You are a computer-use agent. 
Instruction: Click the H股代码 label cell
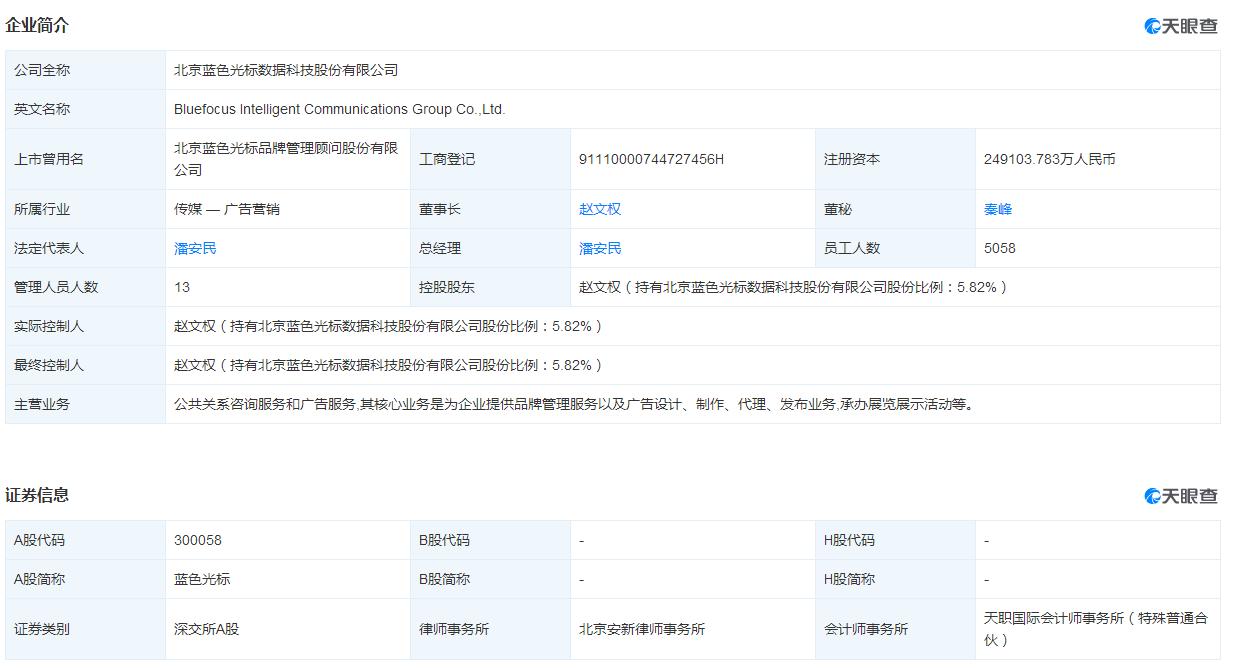pos(896,540)
